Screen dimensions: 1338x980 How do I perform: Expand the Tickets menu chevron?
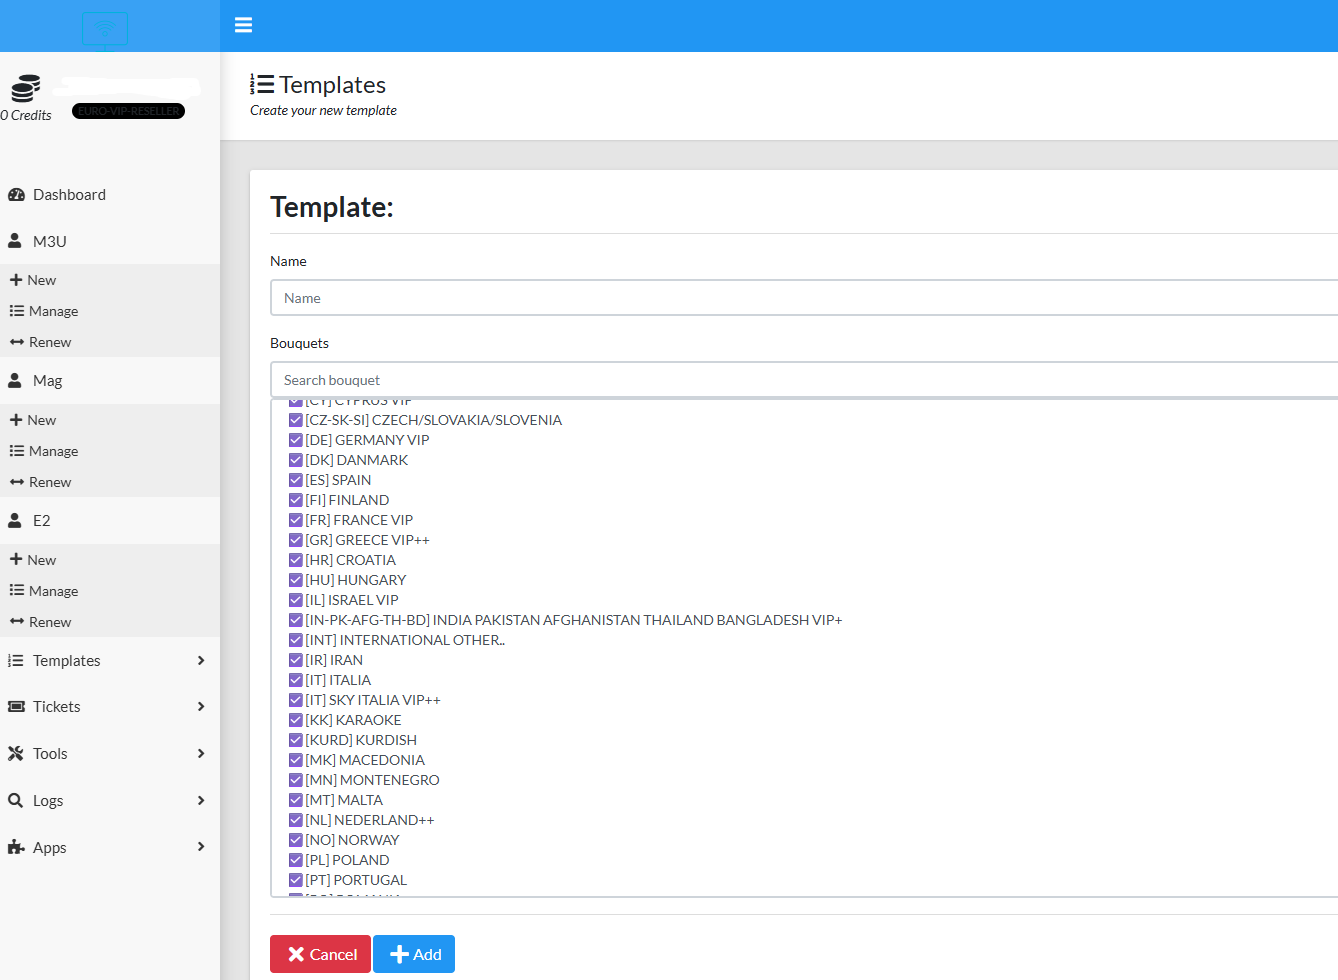coord(201,707)
